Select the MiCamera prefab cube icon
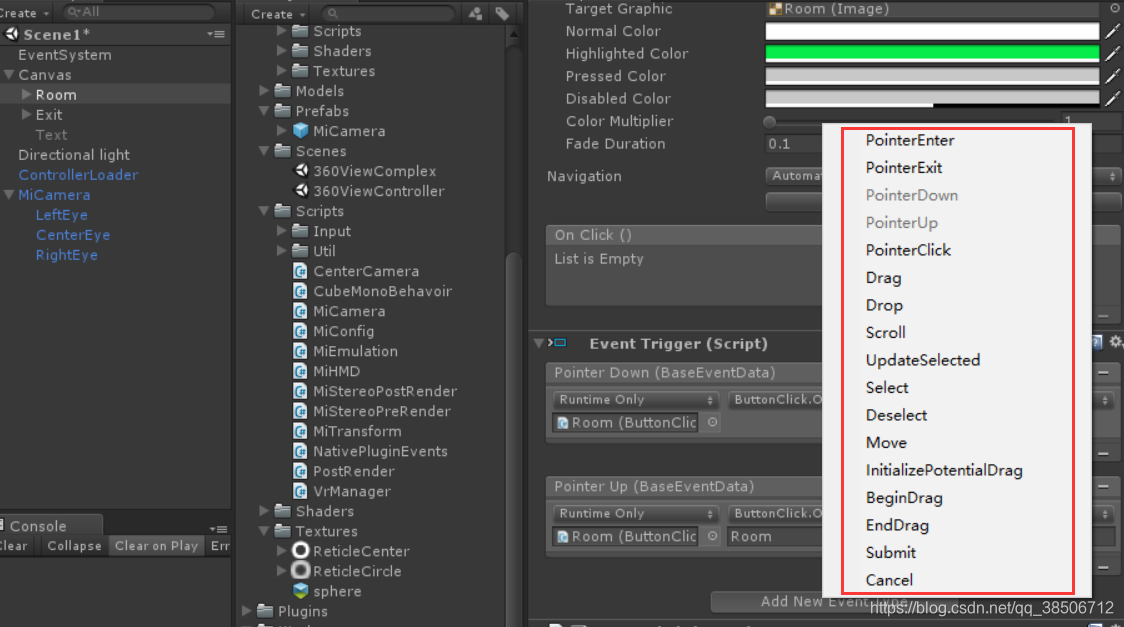This screenshot has width=1124, height=627. click(x=300, y=131)
